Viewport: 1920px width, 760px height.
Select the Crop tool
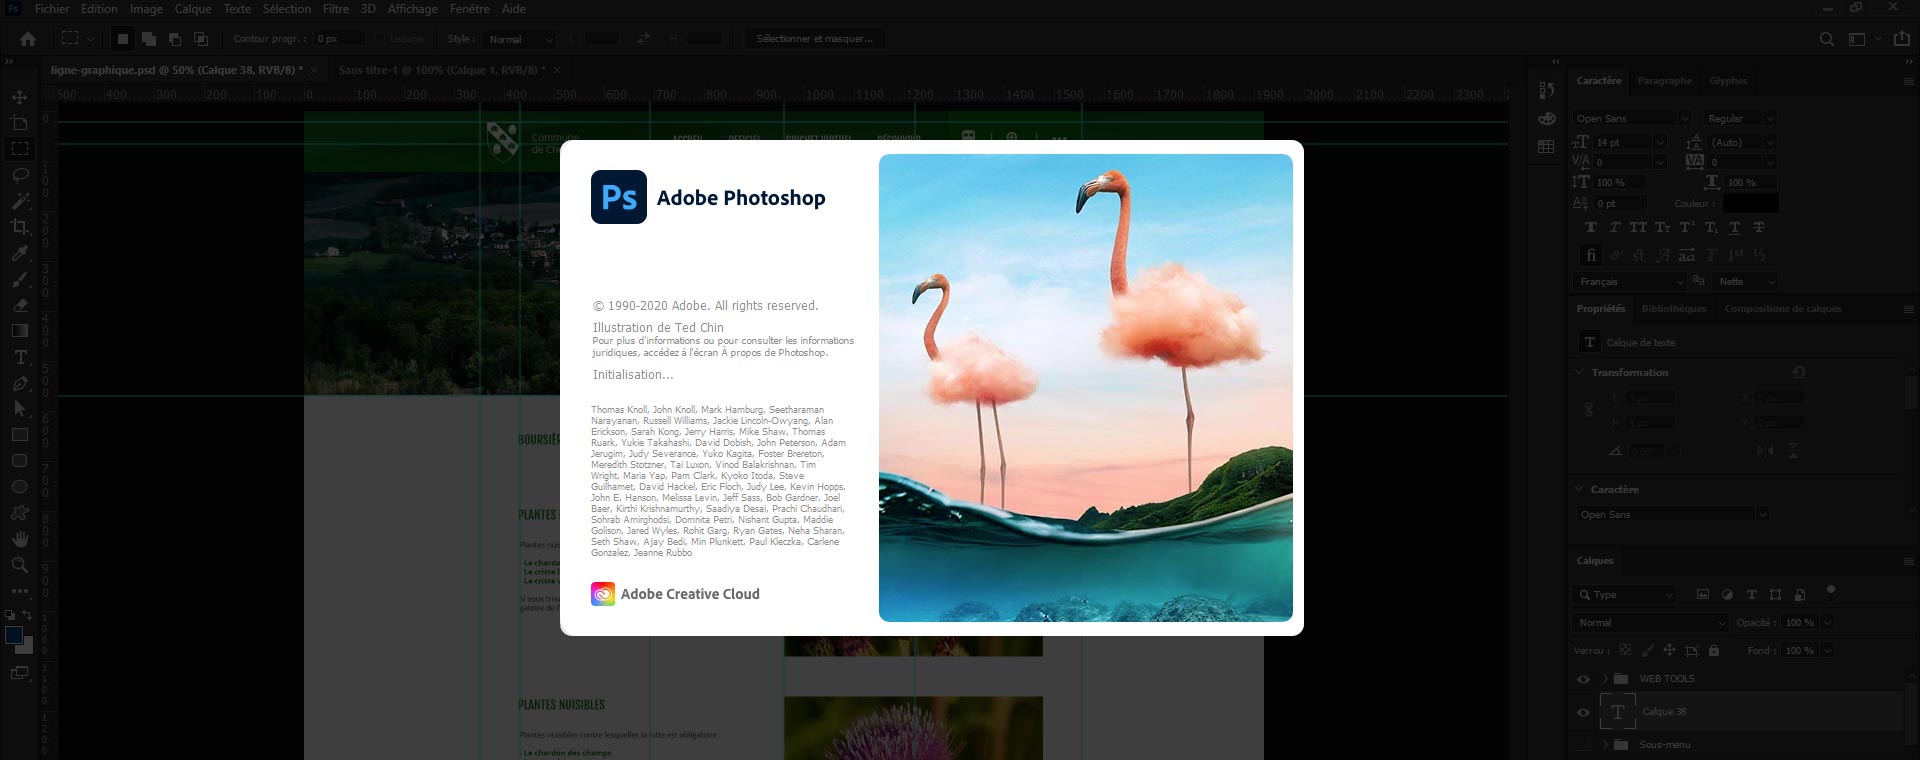(20, 227)
